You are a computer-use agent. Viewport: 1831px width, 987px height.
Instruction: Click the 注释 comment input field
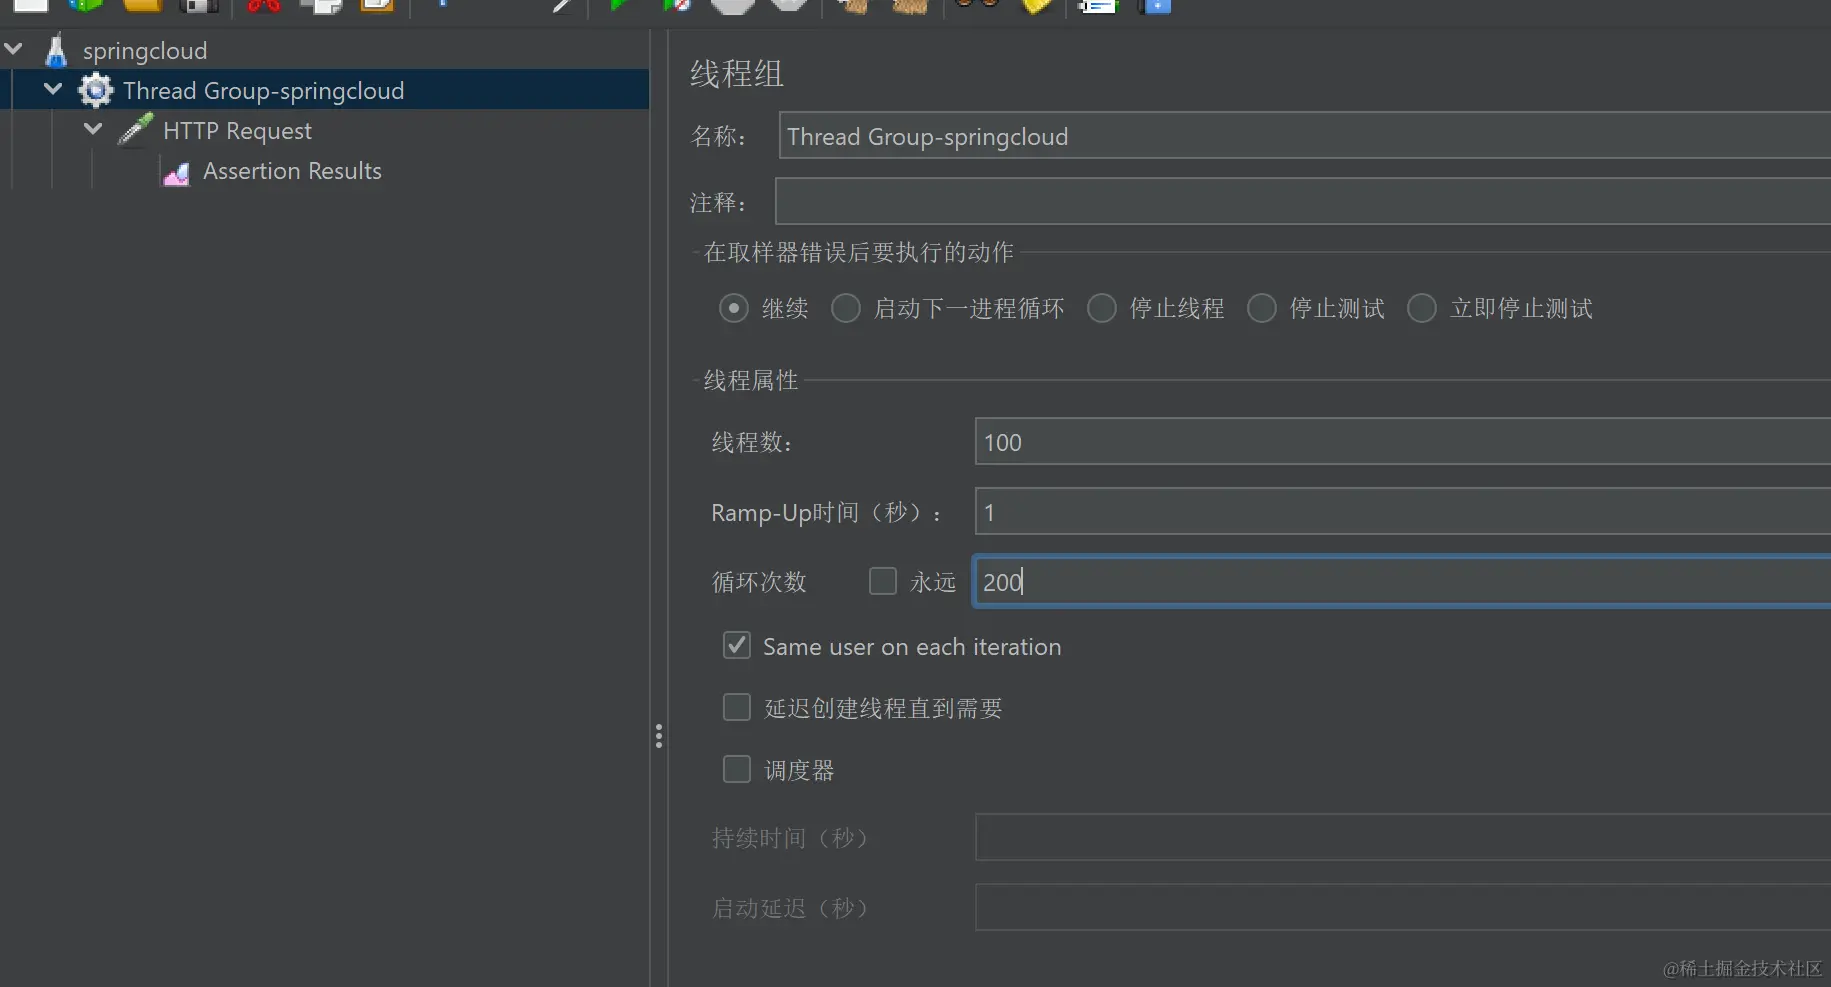tap(1303, 201)
